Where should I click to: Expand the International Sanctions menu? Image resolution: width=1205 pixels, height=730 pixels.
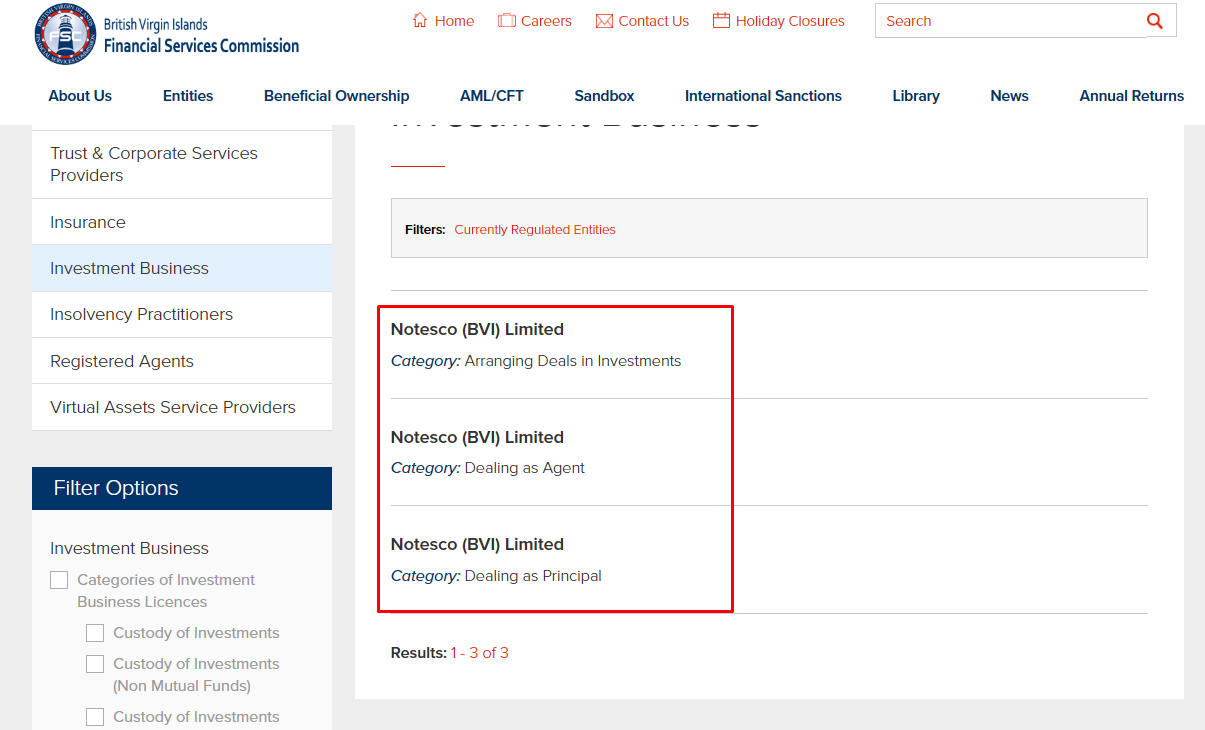point(763,96)
